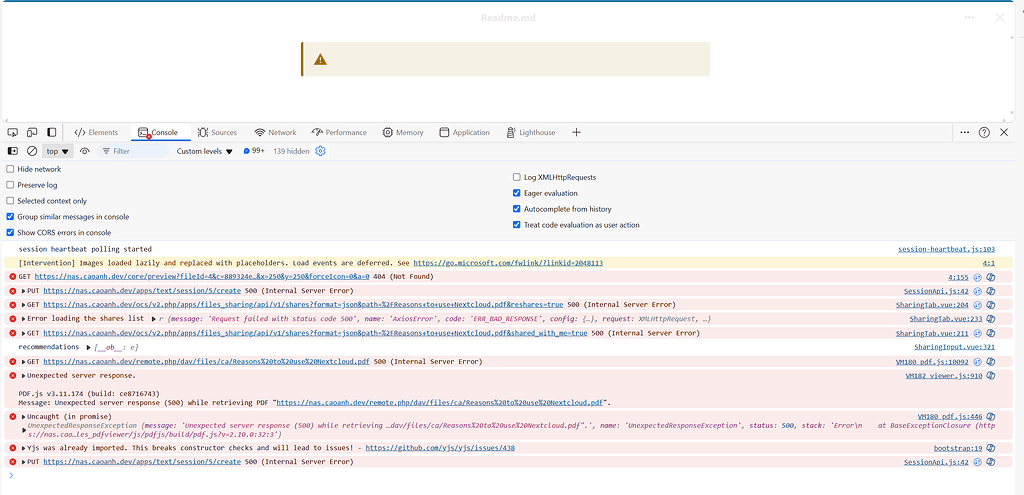Check Selected context only option
The width and height of the screenshot is (1024, 495).
point(10,201)
